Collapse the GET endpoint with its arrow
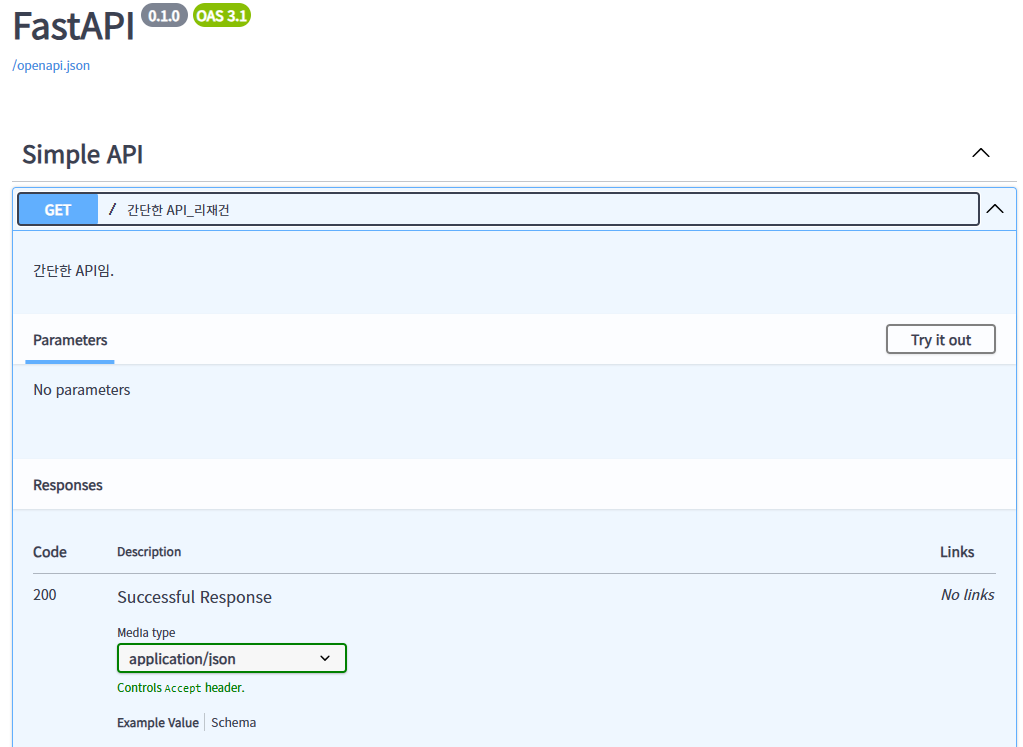This screenshot has width=1023, height=747. point(995,209)
